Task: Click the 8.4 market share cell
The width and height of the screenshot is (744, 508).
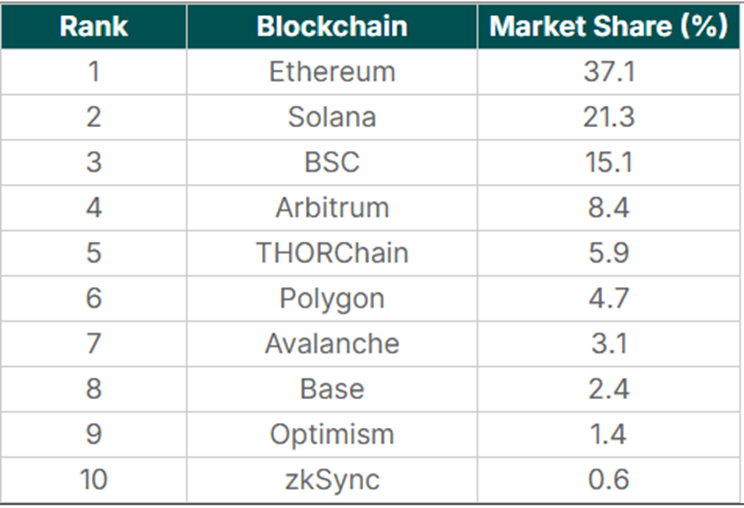Action: (x=609, y=208)
